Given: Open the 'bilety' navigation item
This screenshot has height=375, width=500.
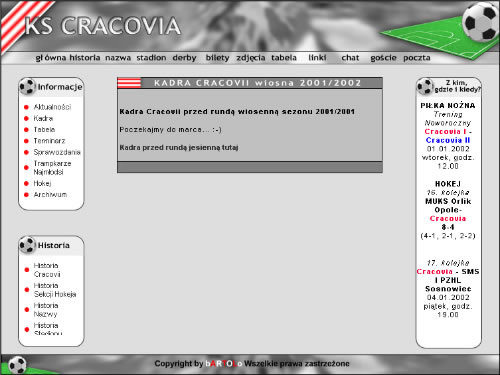Looking at the screenshot, I should (x=217, y=58).
